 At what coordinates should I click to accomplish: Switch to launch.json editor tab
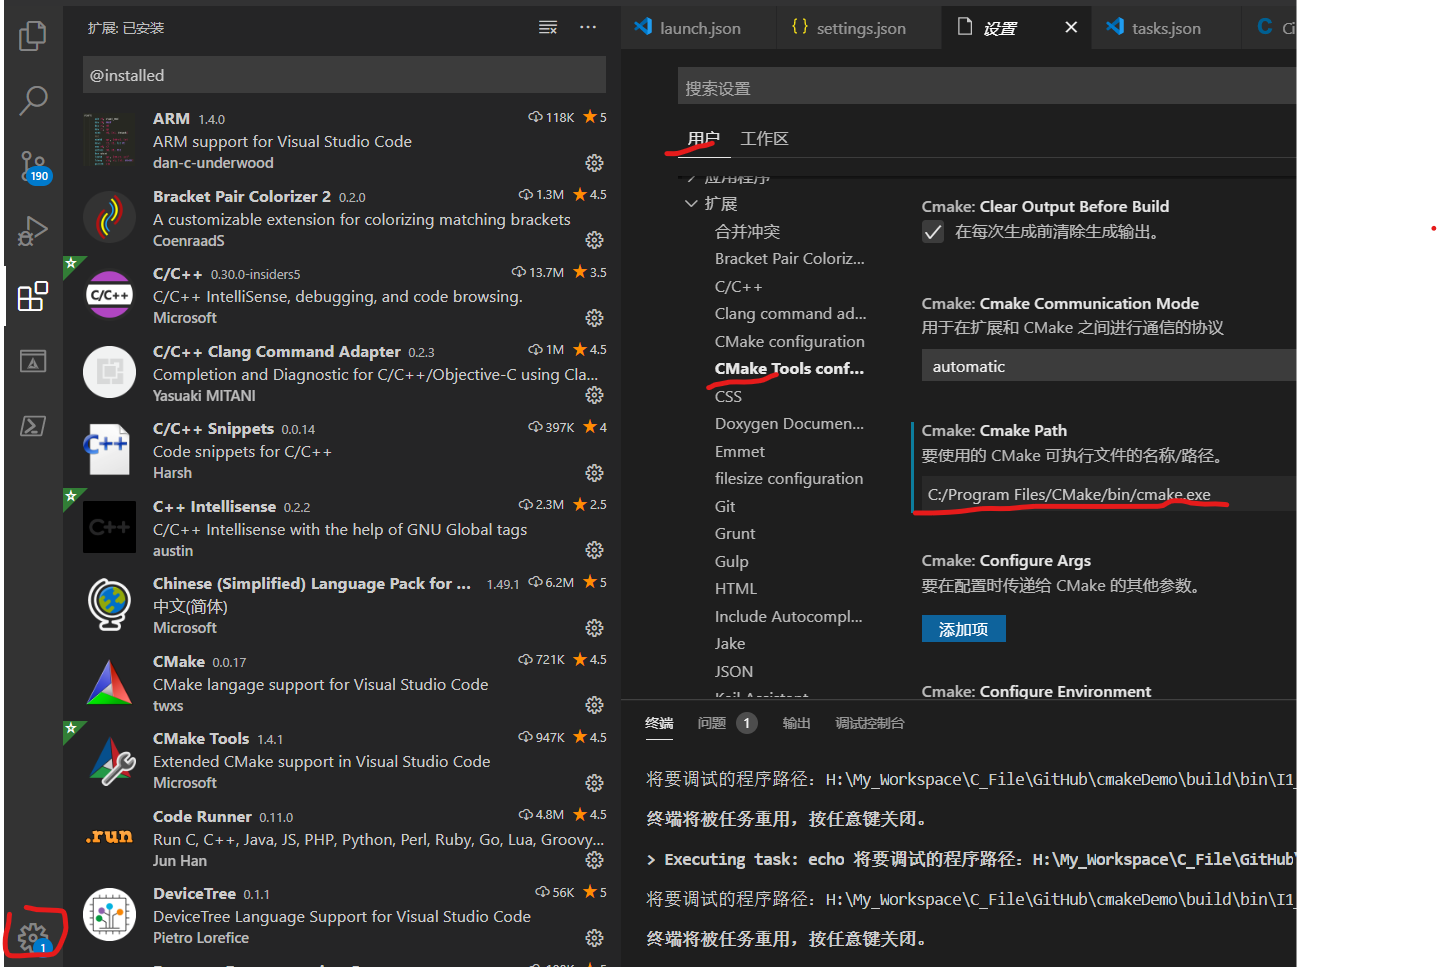(x=699, y=28)
